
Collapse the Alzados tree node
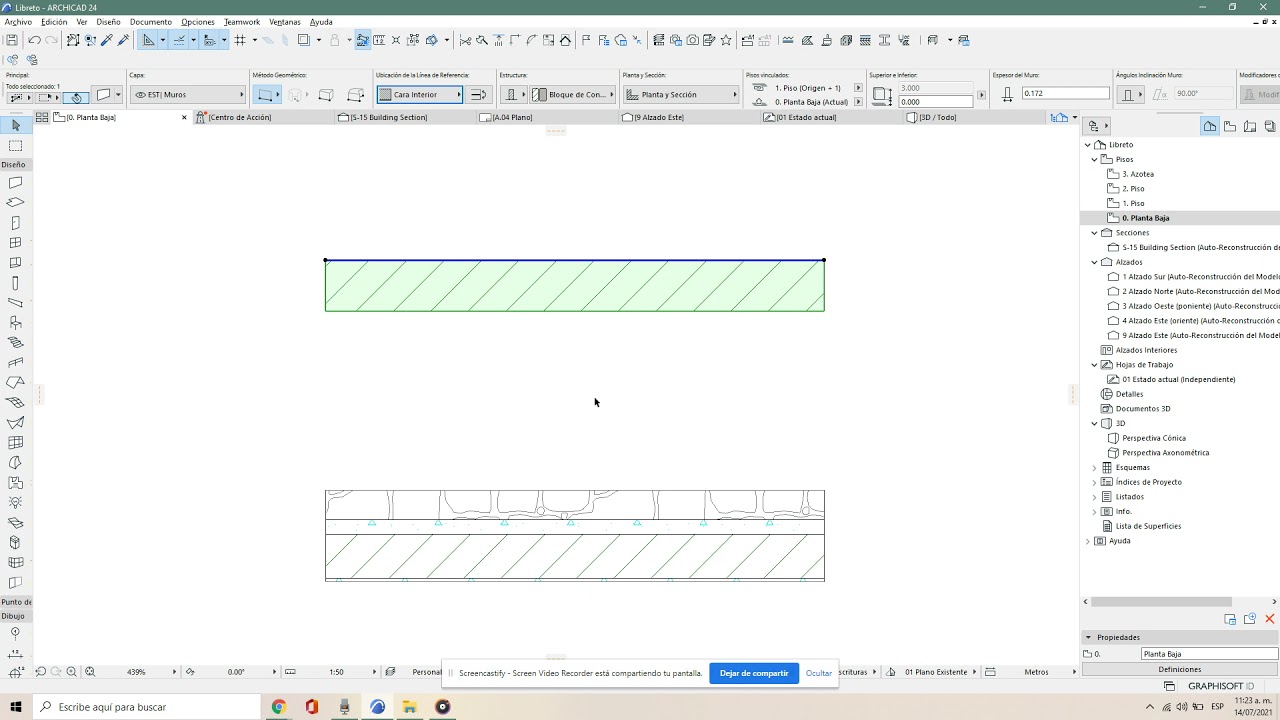(x=1095, y=262)
